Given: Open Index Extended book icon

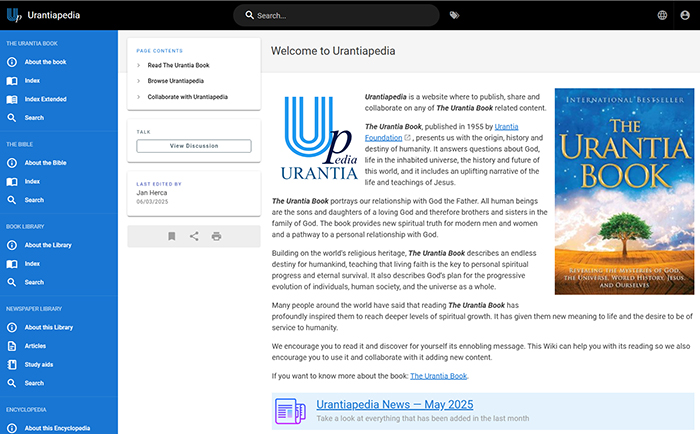Looking at the screenshot, I should pyautogui.click(x=12, y=100).
